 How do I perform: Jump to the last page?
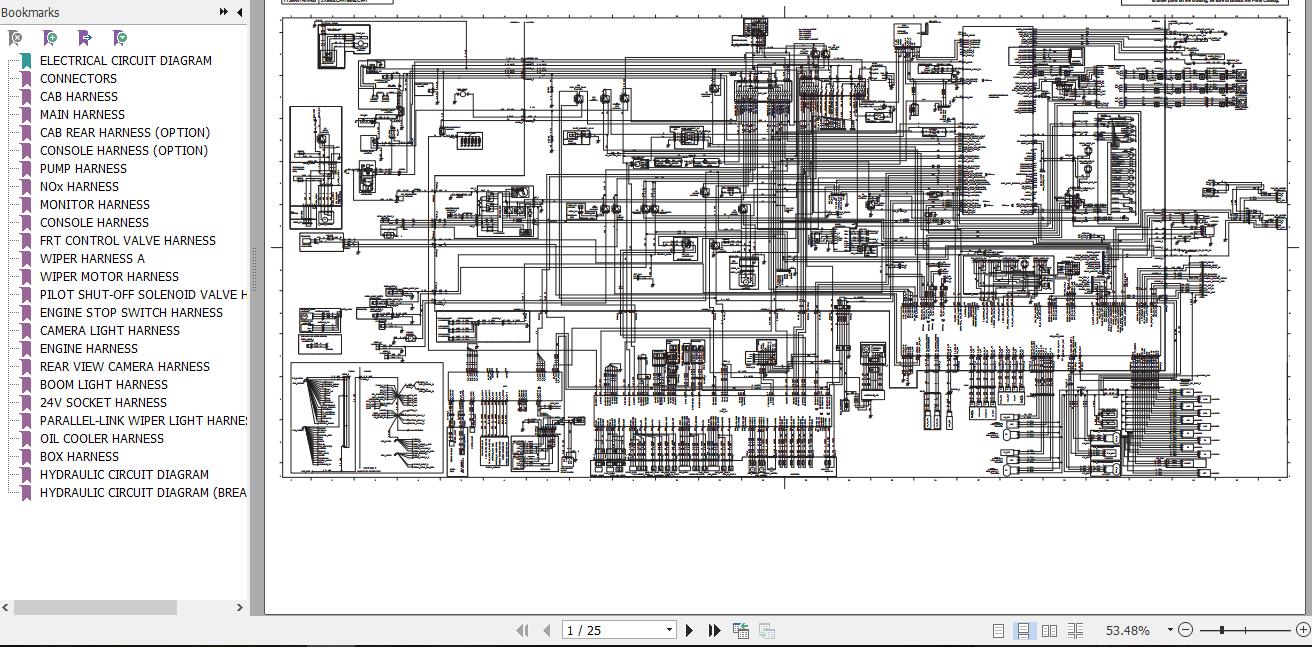coord(714,630)
